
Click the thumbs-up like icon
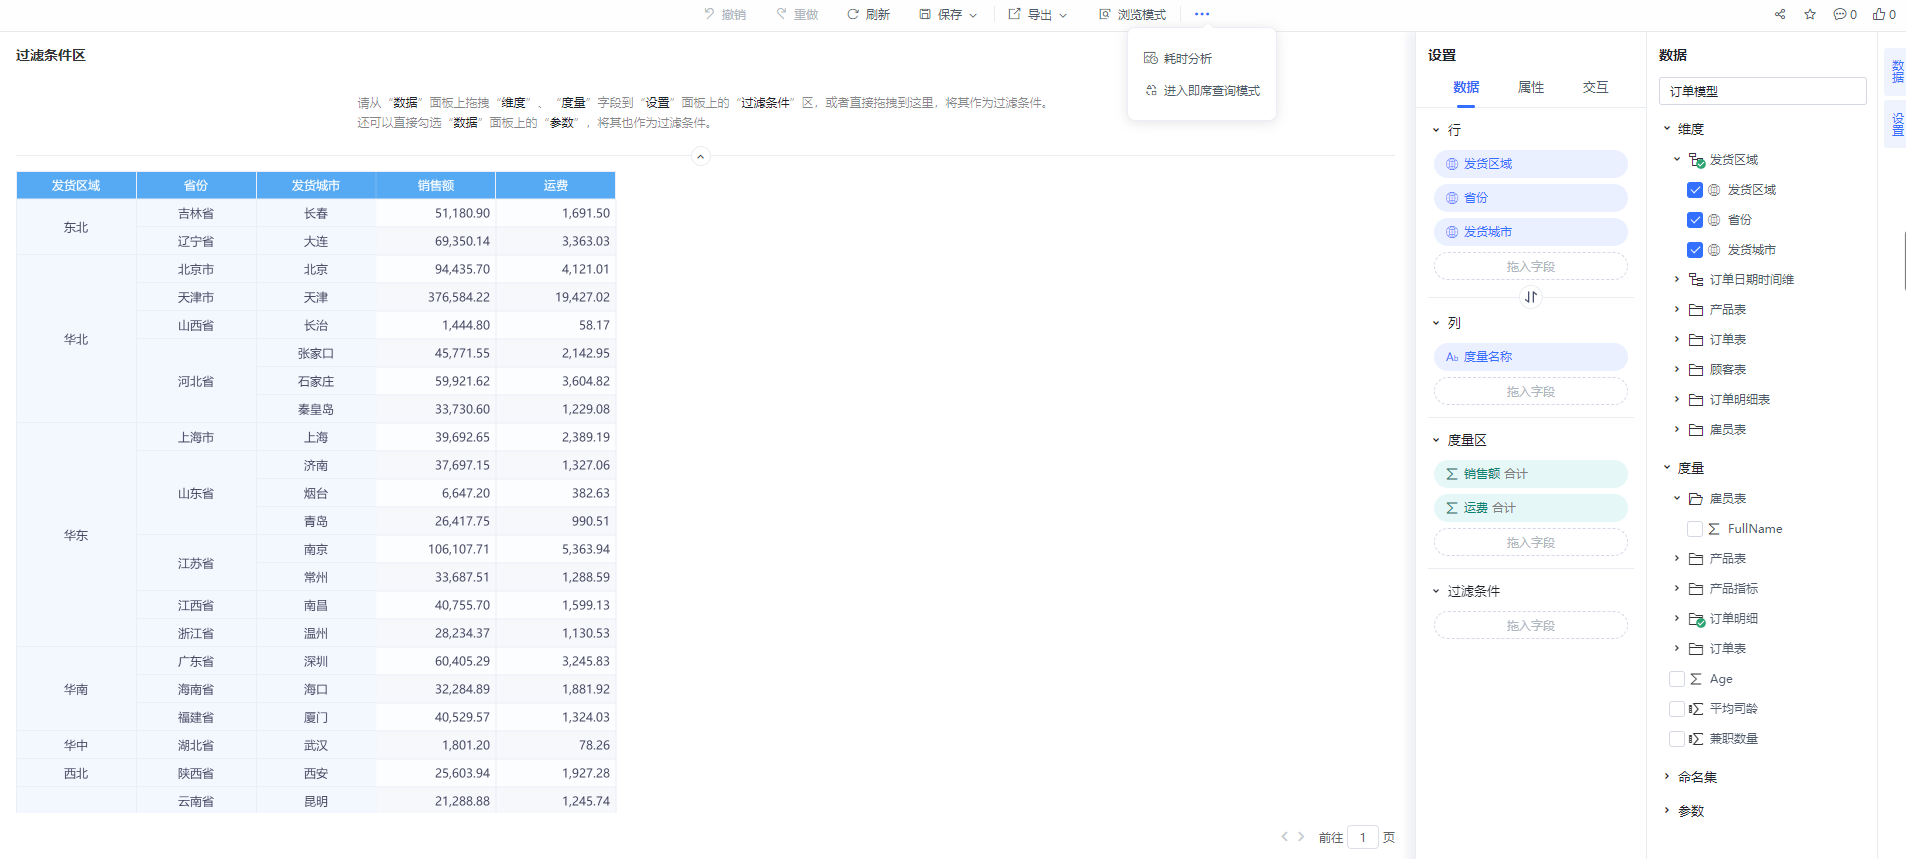click(1879, 14)
